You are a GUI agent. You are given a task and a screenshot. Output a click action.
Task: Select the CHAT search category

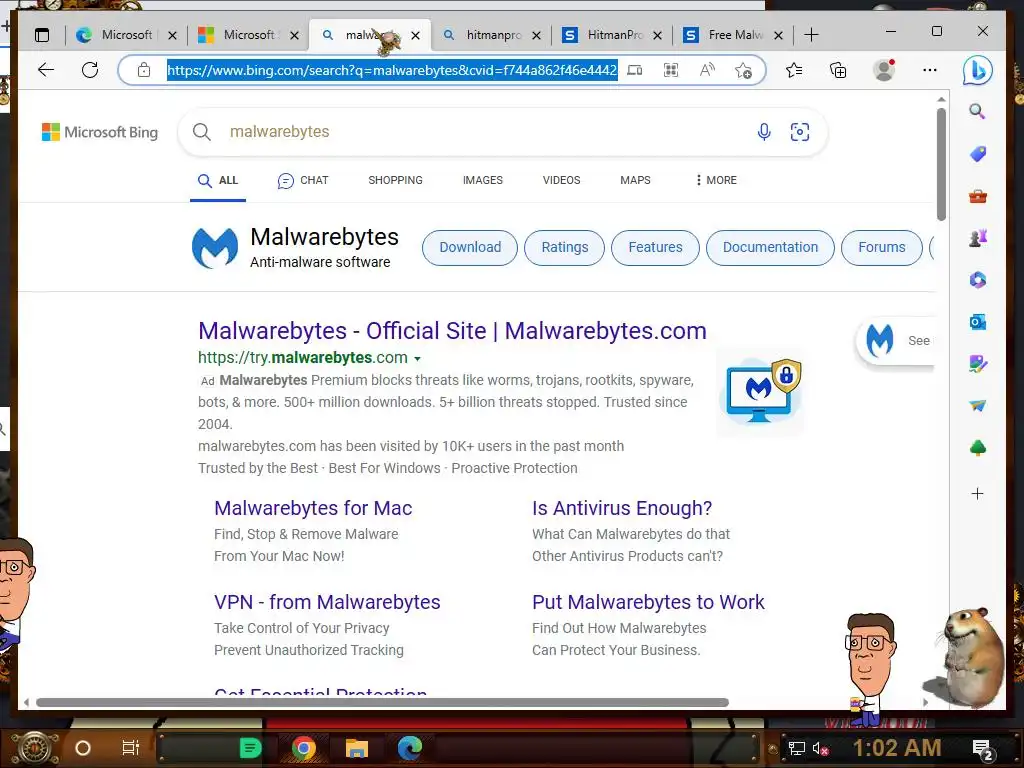pos(303,180)
